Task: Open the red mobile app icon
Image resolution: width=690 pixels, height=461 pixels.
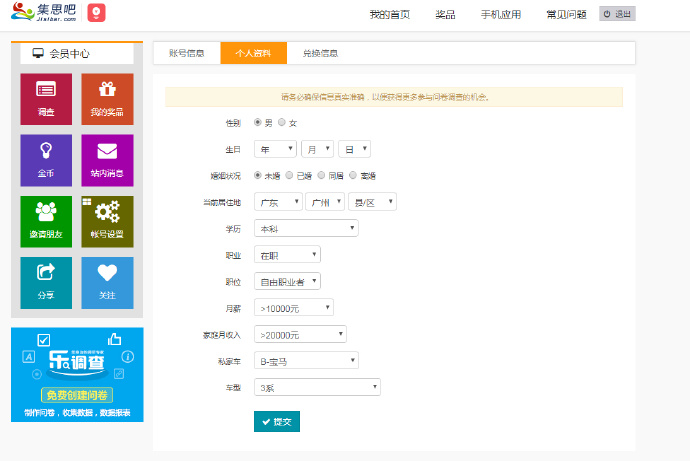Action: 96,13
